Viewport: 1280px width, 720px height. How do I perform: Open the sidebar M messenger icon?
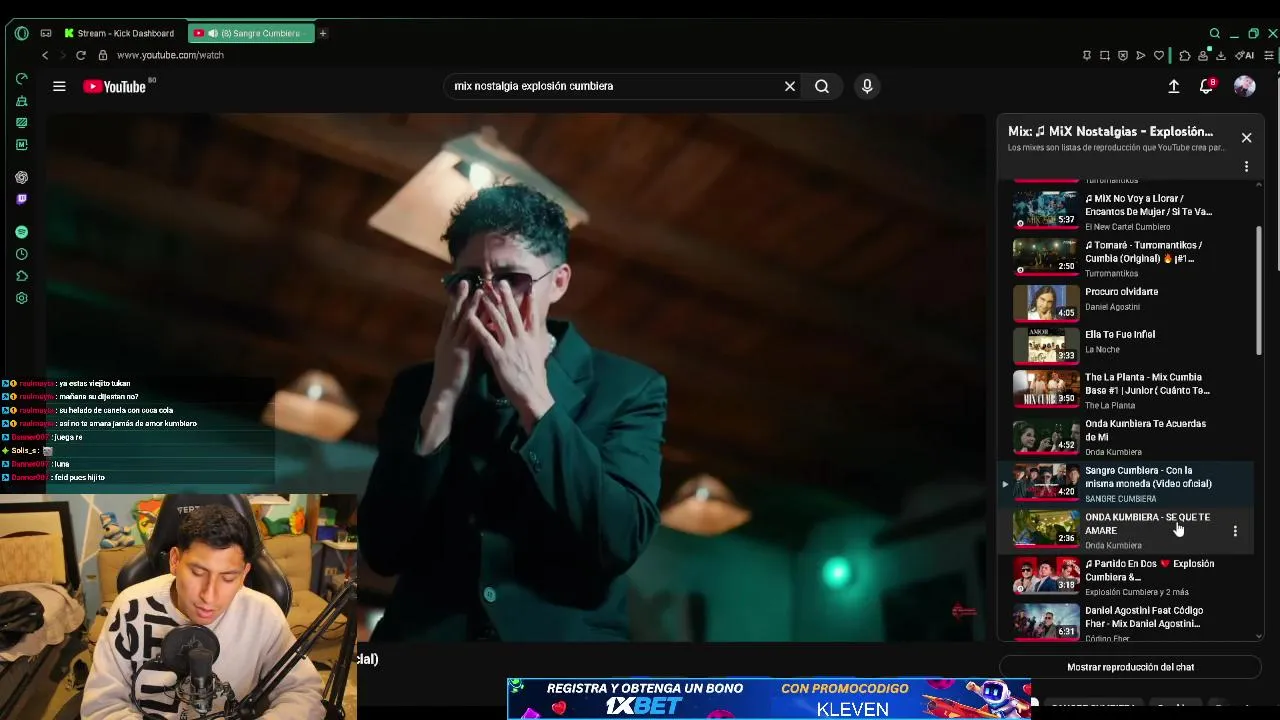[x=21, y=145]
